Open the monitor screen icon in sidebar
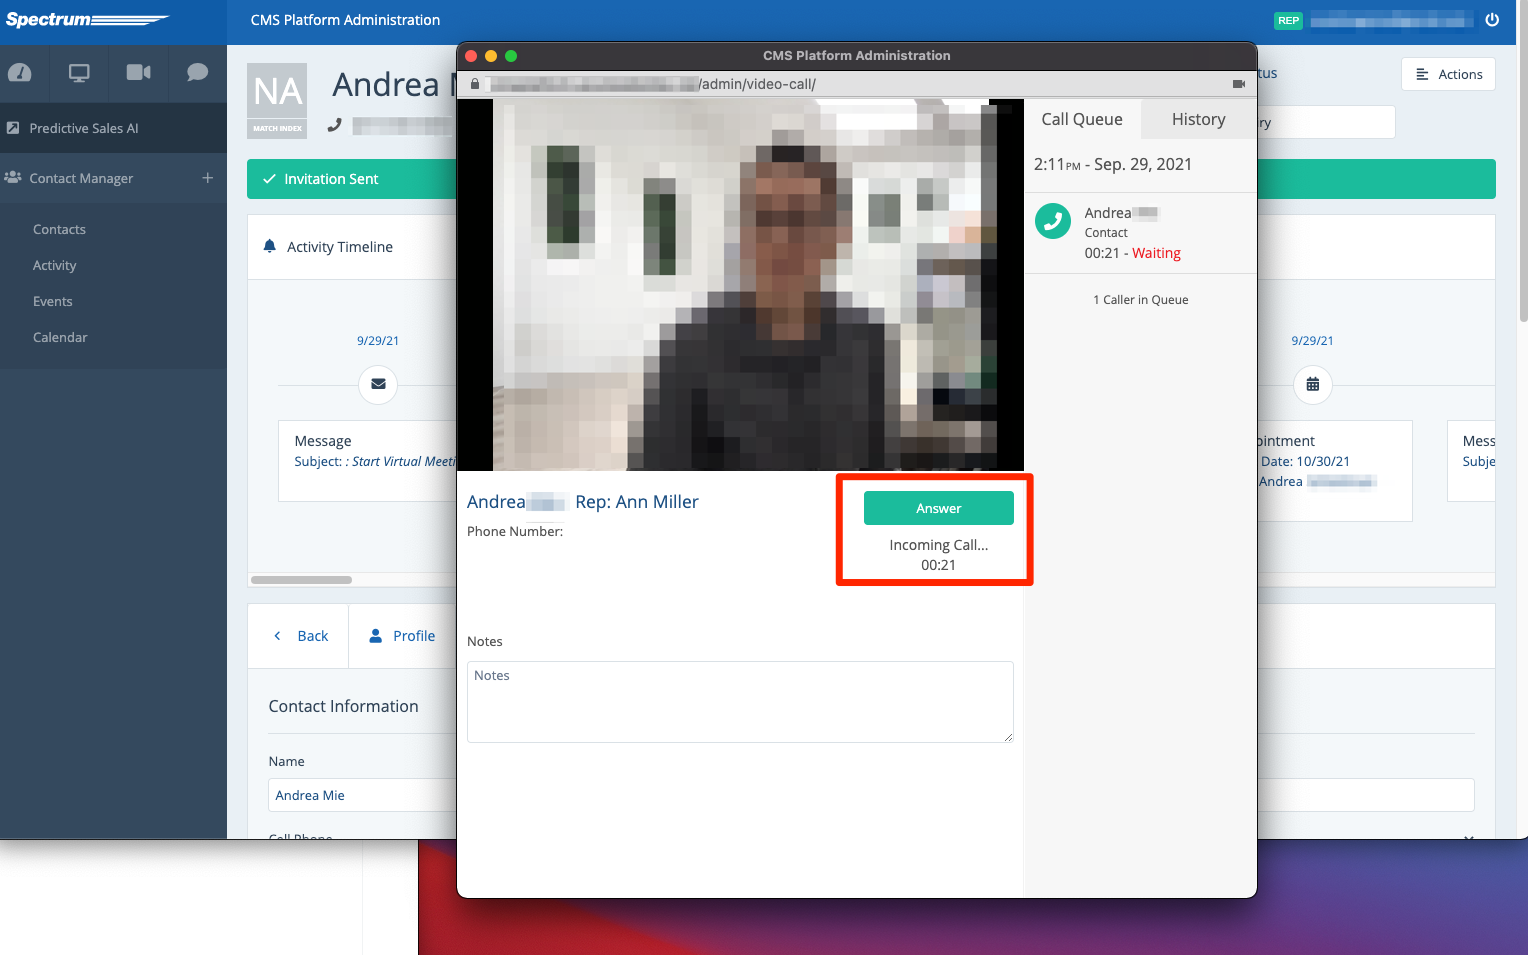The width and height of the screenshot is (1528, 955). tap(79, 72)
